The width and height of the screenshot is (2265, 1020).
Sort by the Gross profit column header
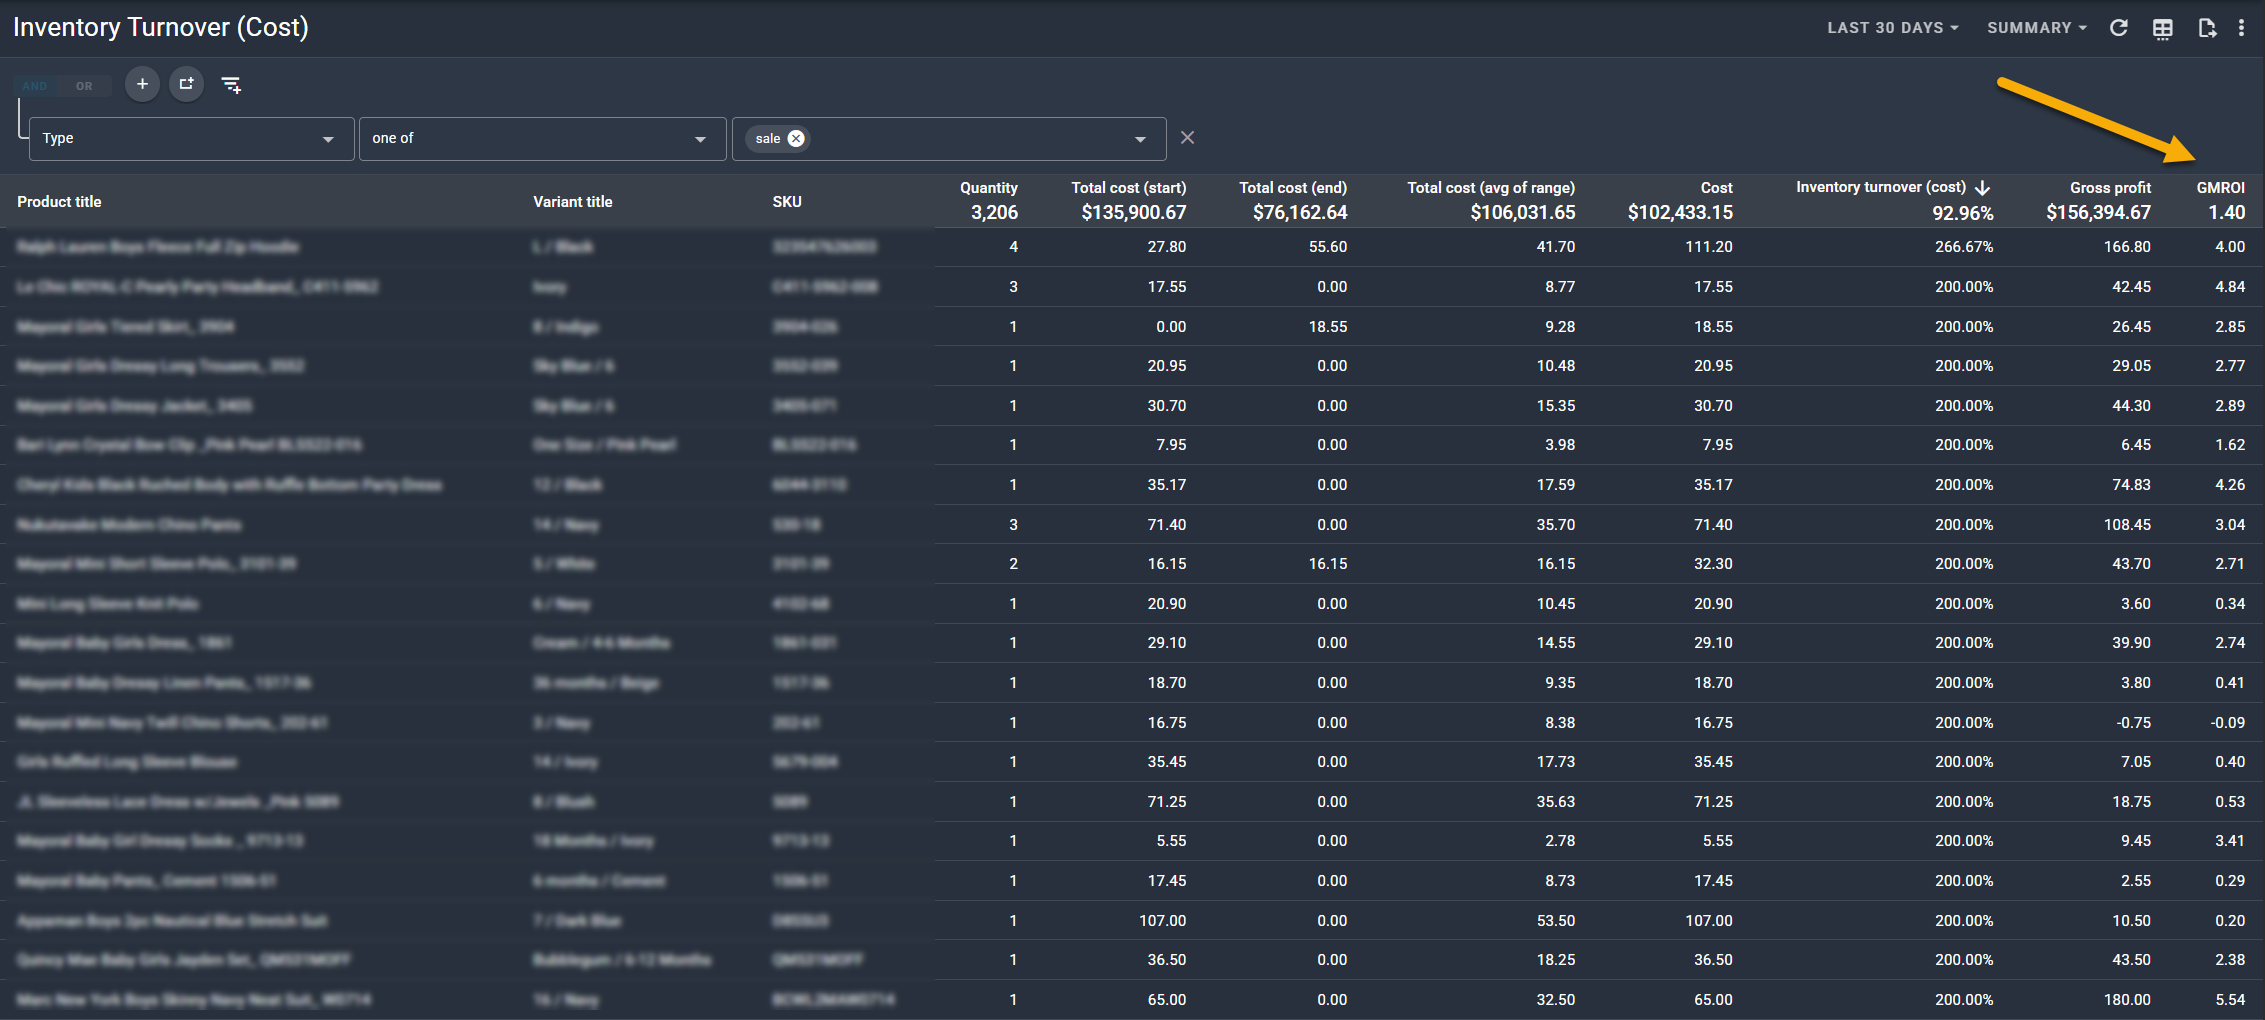tap(2110, 188)
